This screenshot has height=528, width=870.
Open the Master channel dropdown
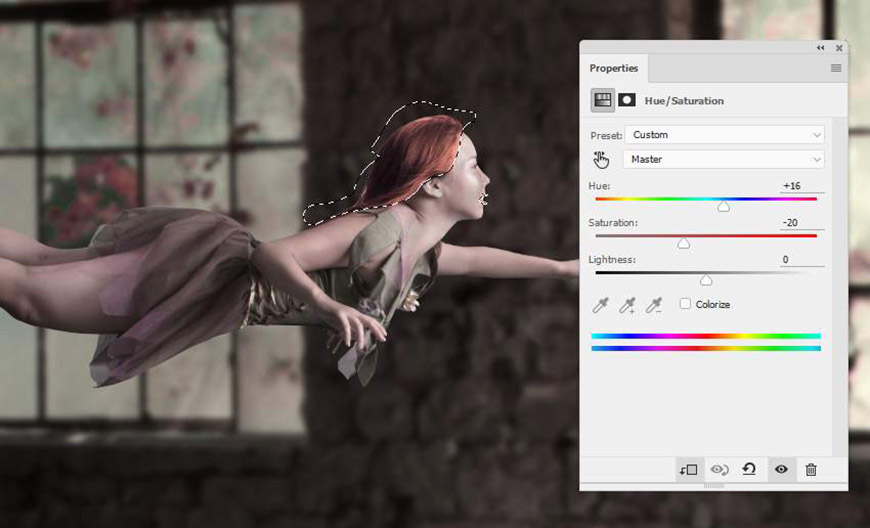(724, 159)
